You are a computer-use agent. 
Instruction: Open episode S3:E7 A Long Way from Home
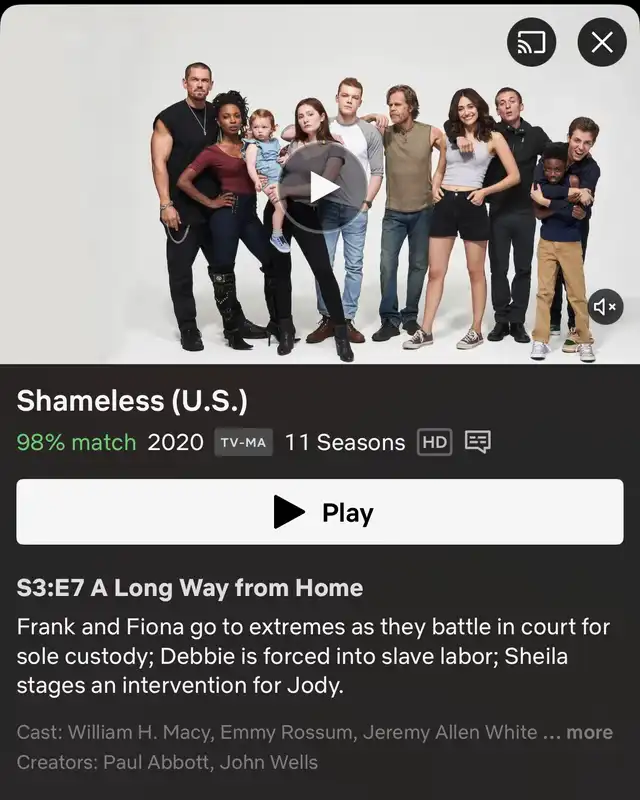pyautogui.click(x=190, y=588)
